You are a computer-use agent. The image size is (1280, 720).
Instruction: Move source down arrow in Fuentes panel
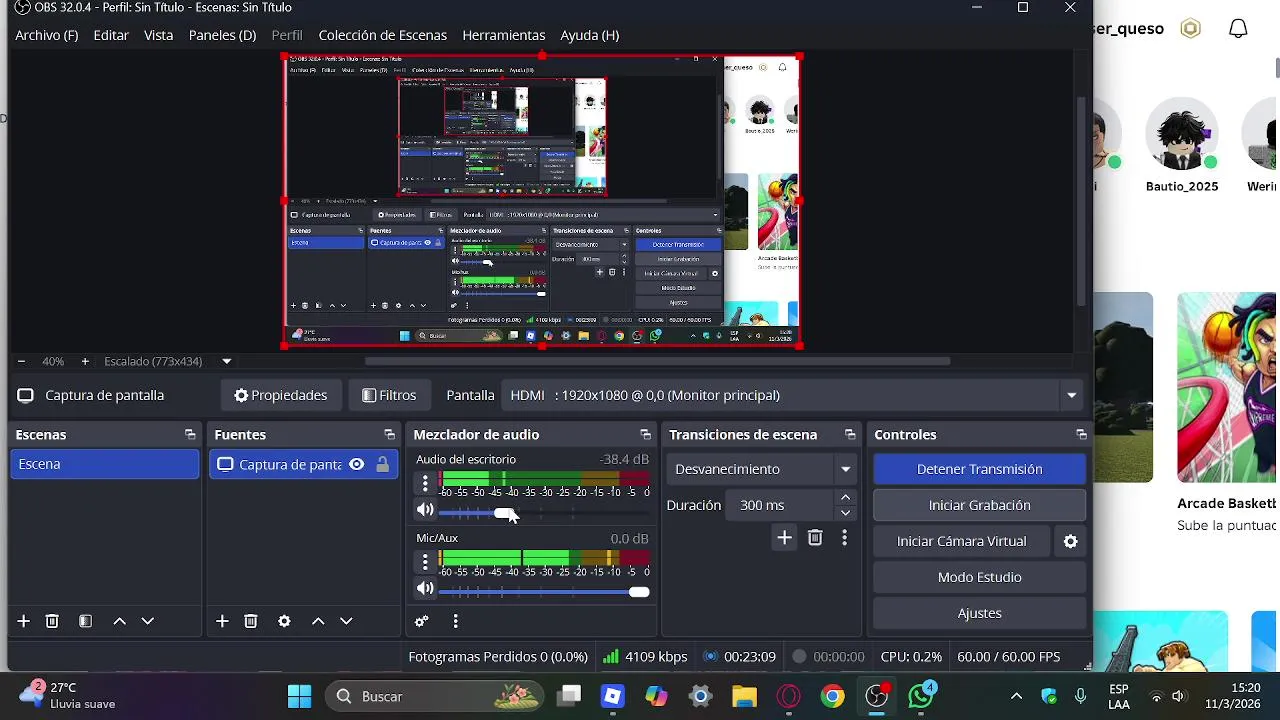coord(346,621)
